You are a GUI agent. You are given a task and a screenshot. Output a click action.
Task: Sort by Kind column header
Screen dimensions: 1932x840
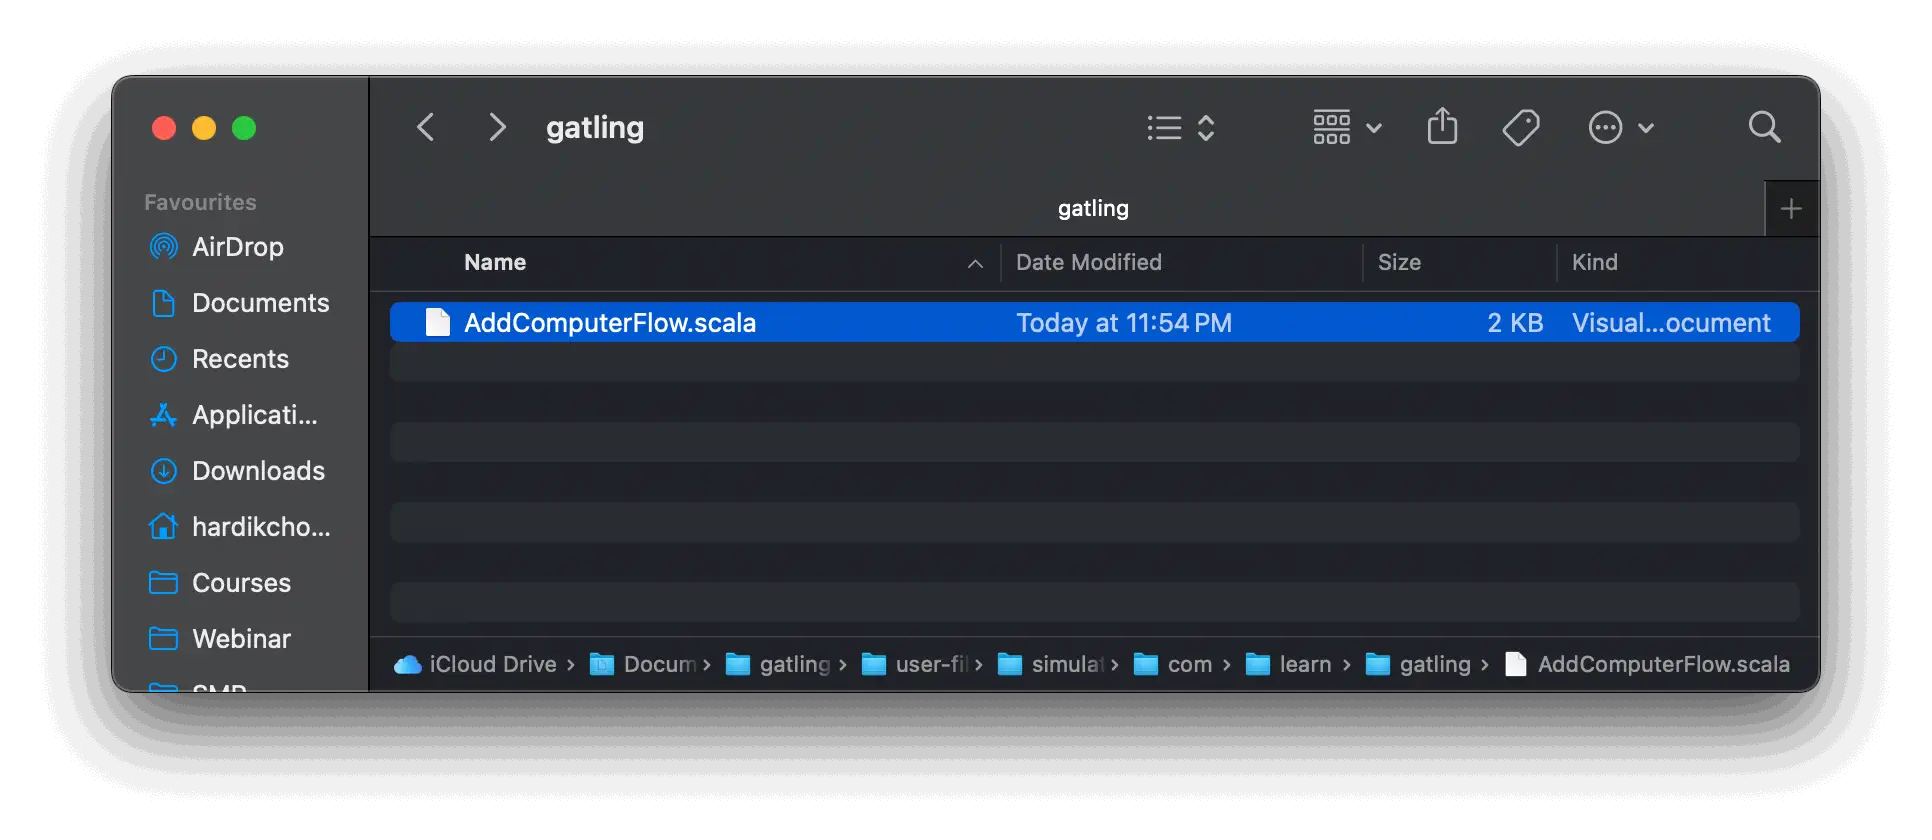[x=1594, y=262]
